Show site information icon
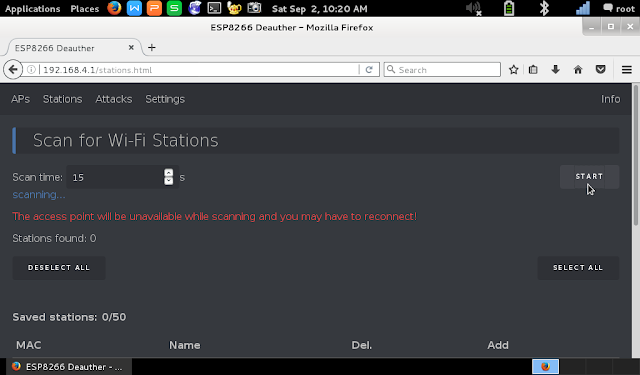 (31, 70)
